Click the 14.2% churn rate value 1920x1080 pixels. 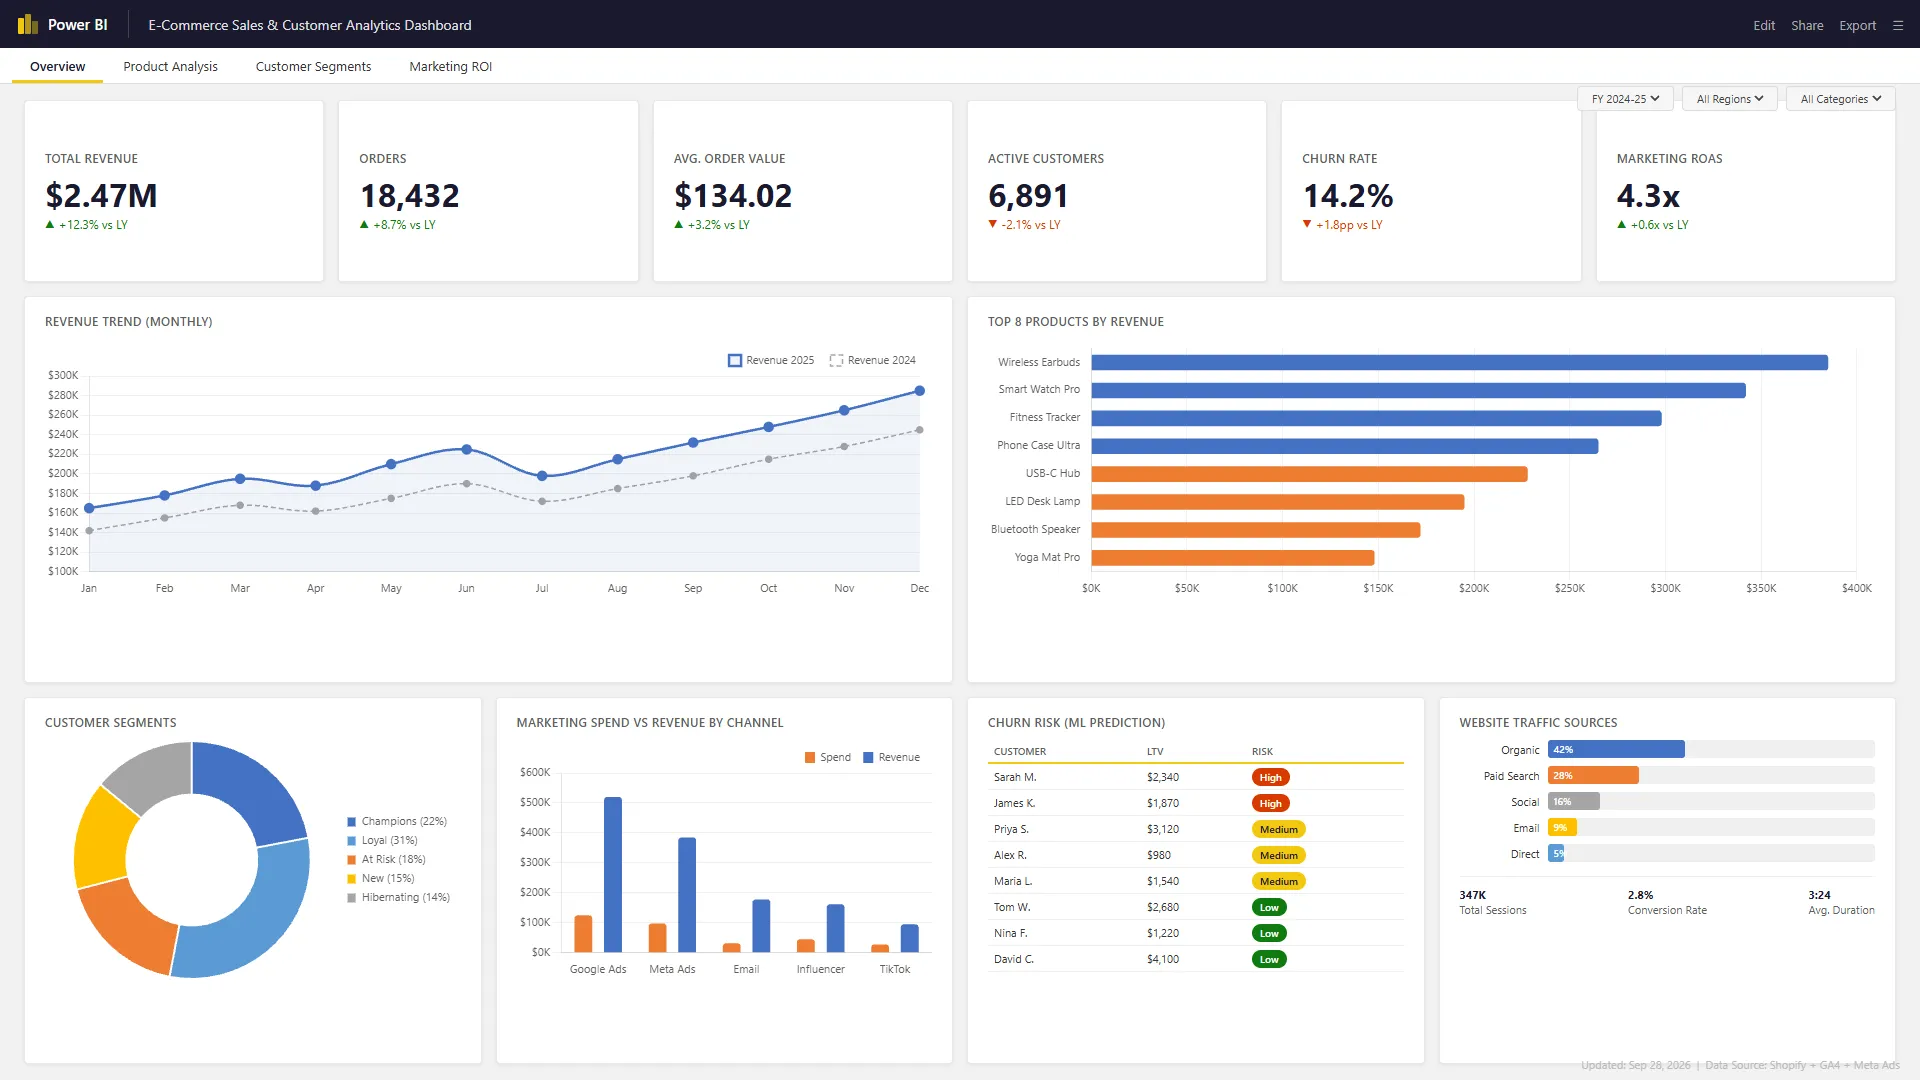pyautogui.click(x=1347, y=195)
